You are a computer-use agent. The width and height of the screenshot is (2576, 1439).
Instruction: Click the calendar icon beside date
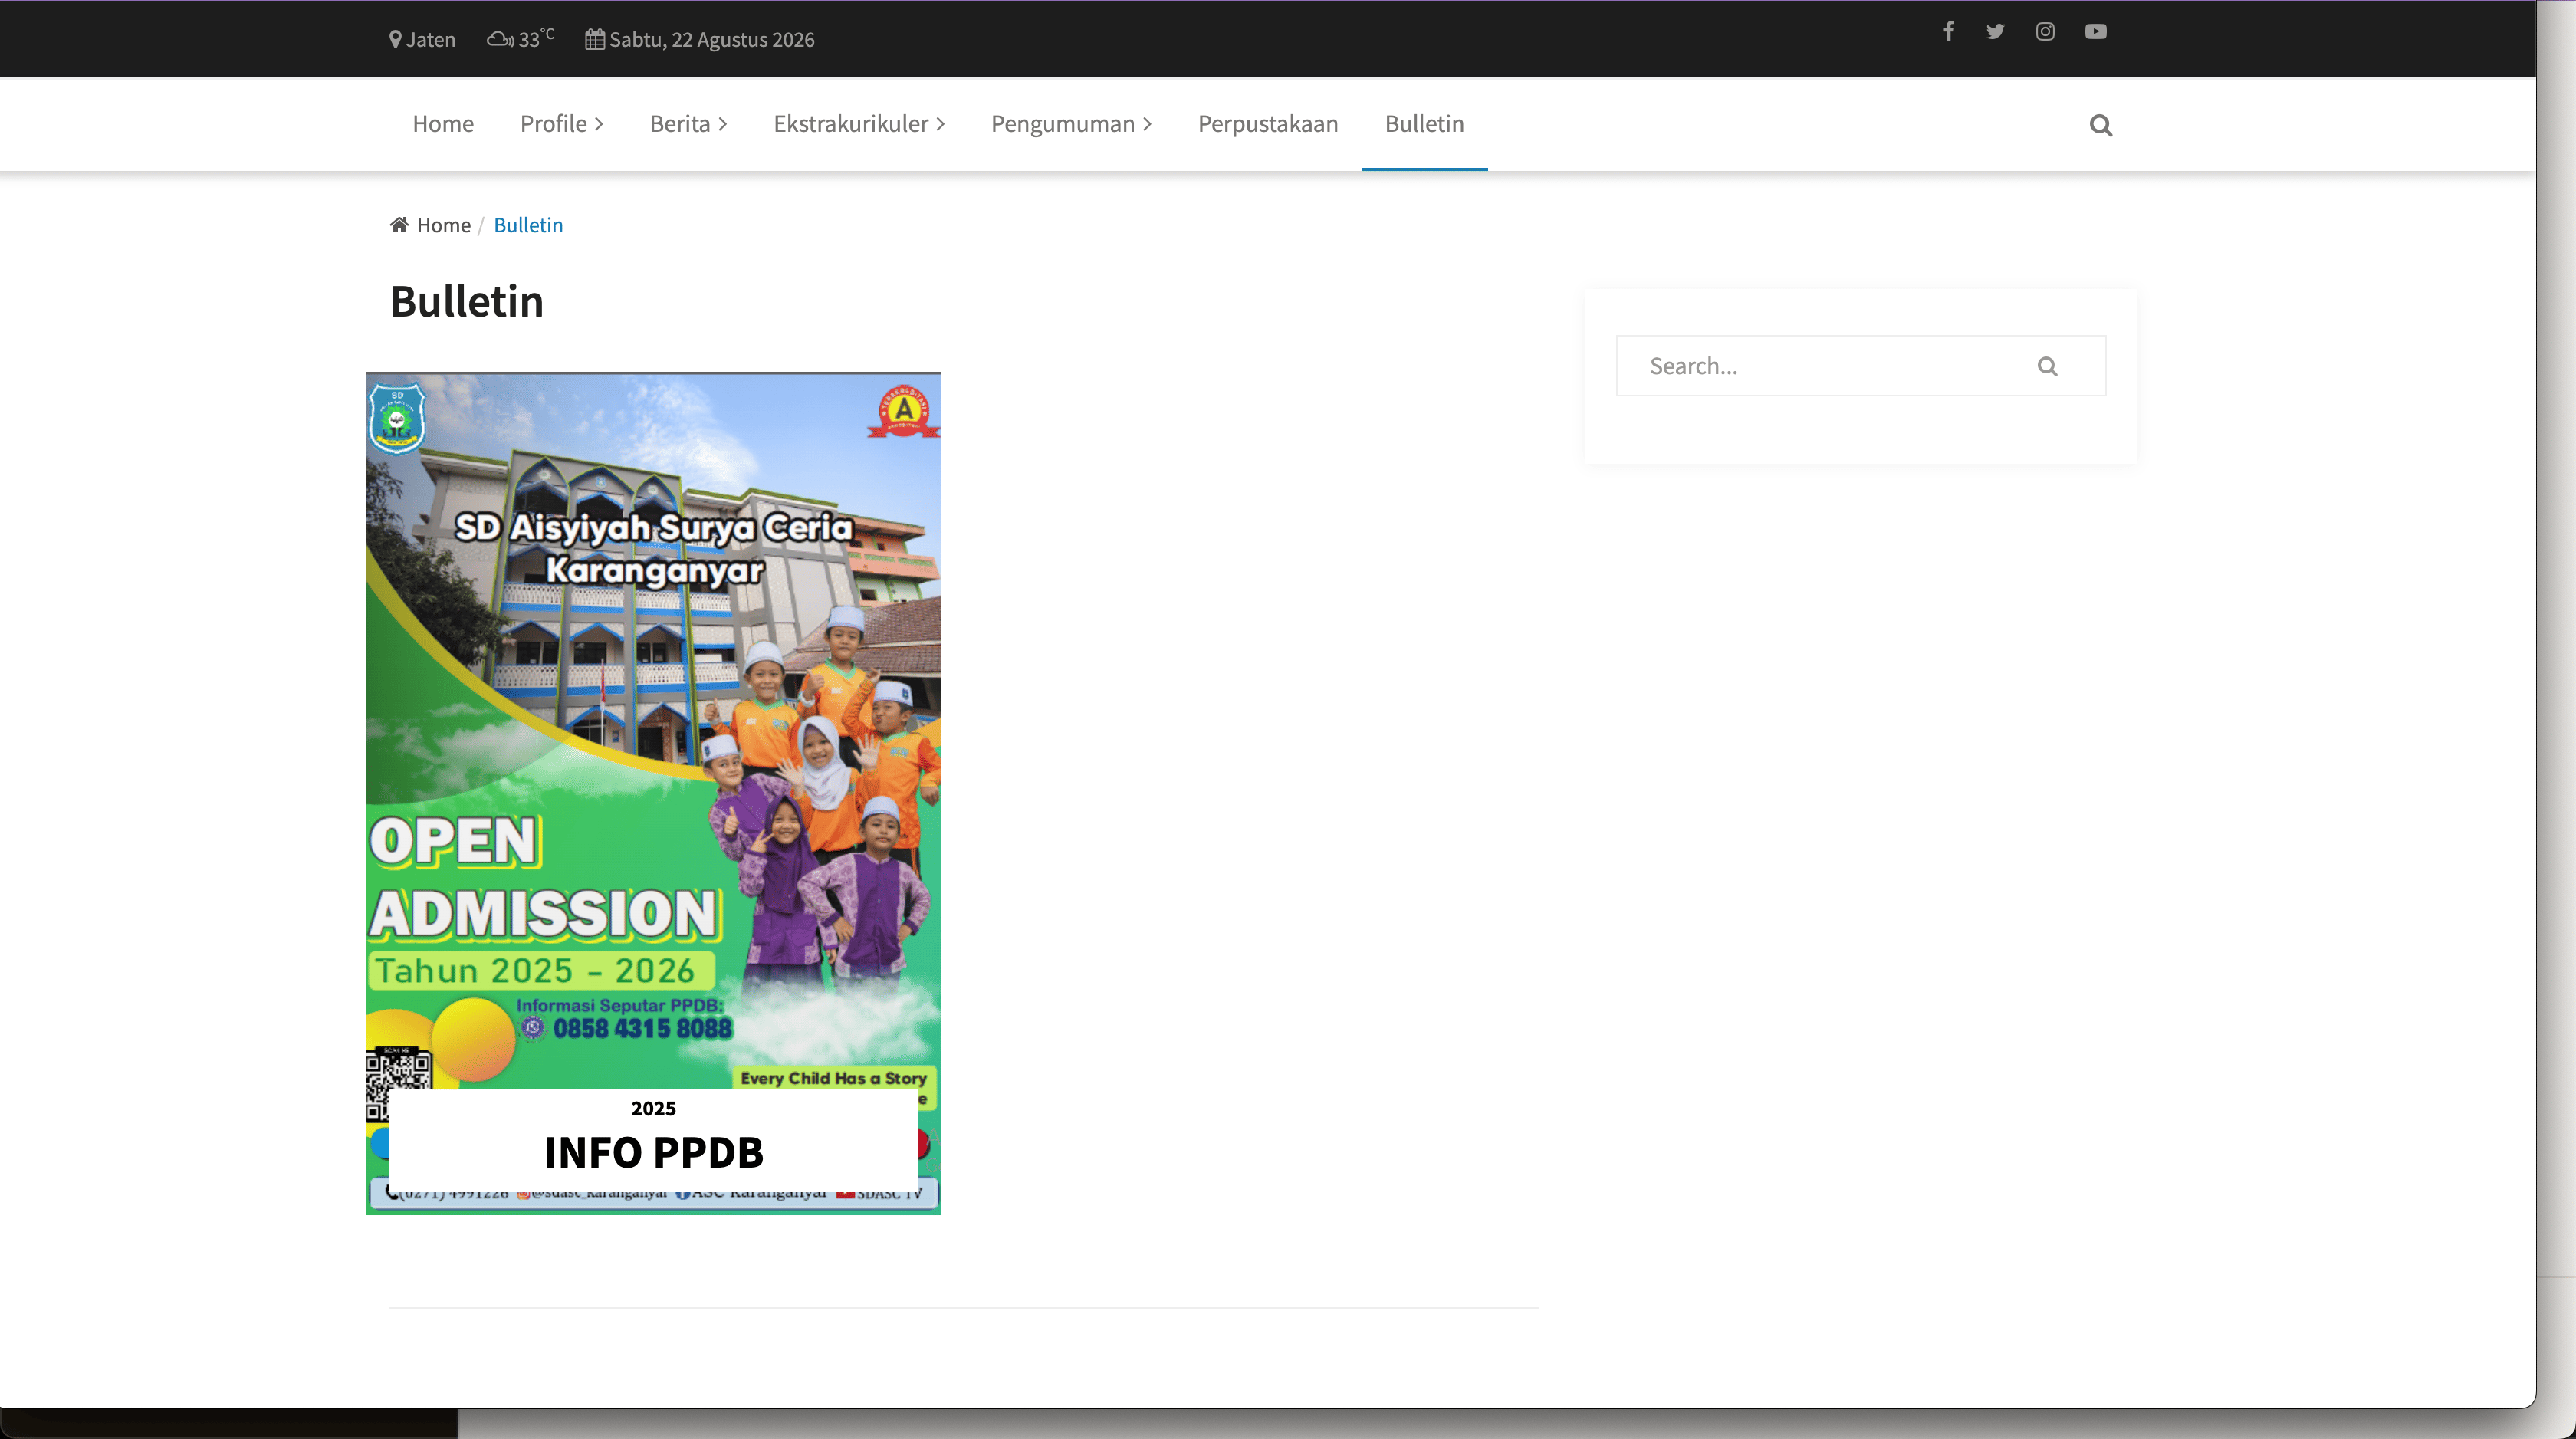click(x=594, y=39)
